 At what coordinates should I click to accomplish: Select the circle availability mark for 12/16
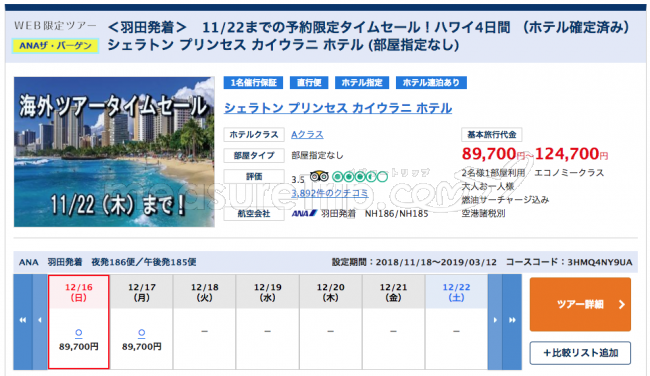point(78,332)
